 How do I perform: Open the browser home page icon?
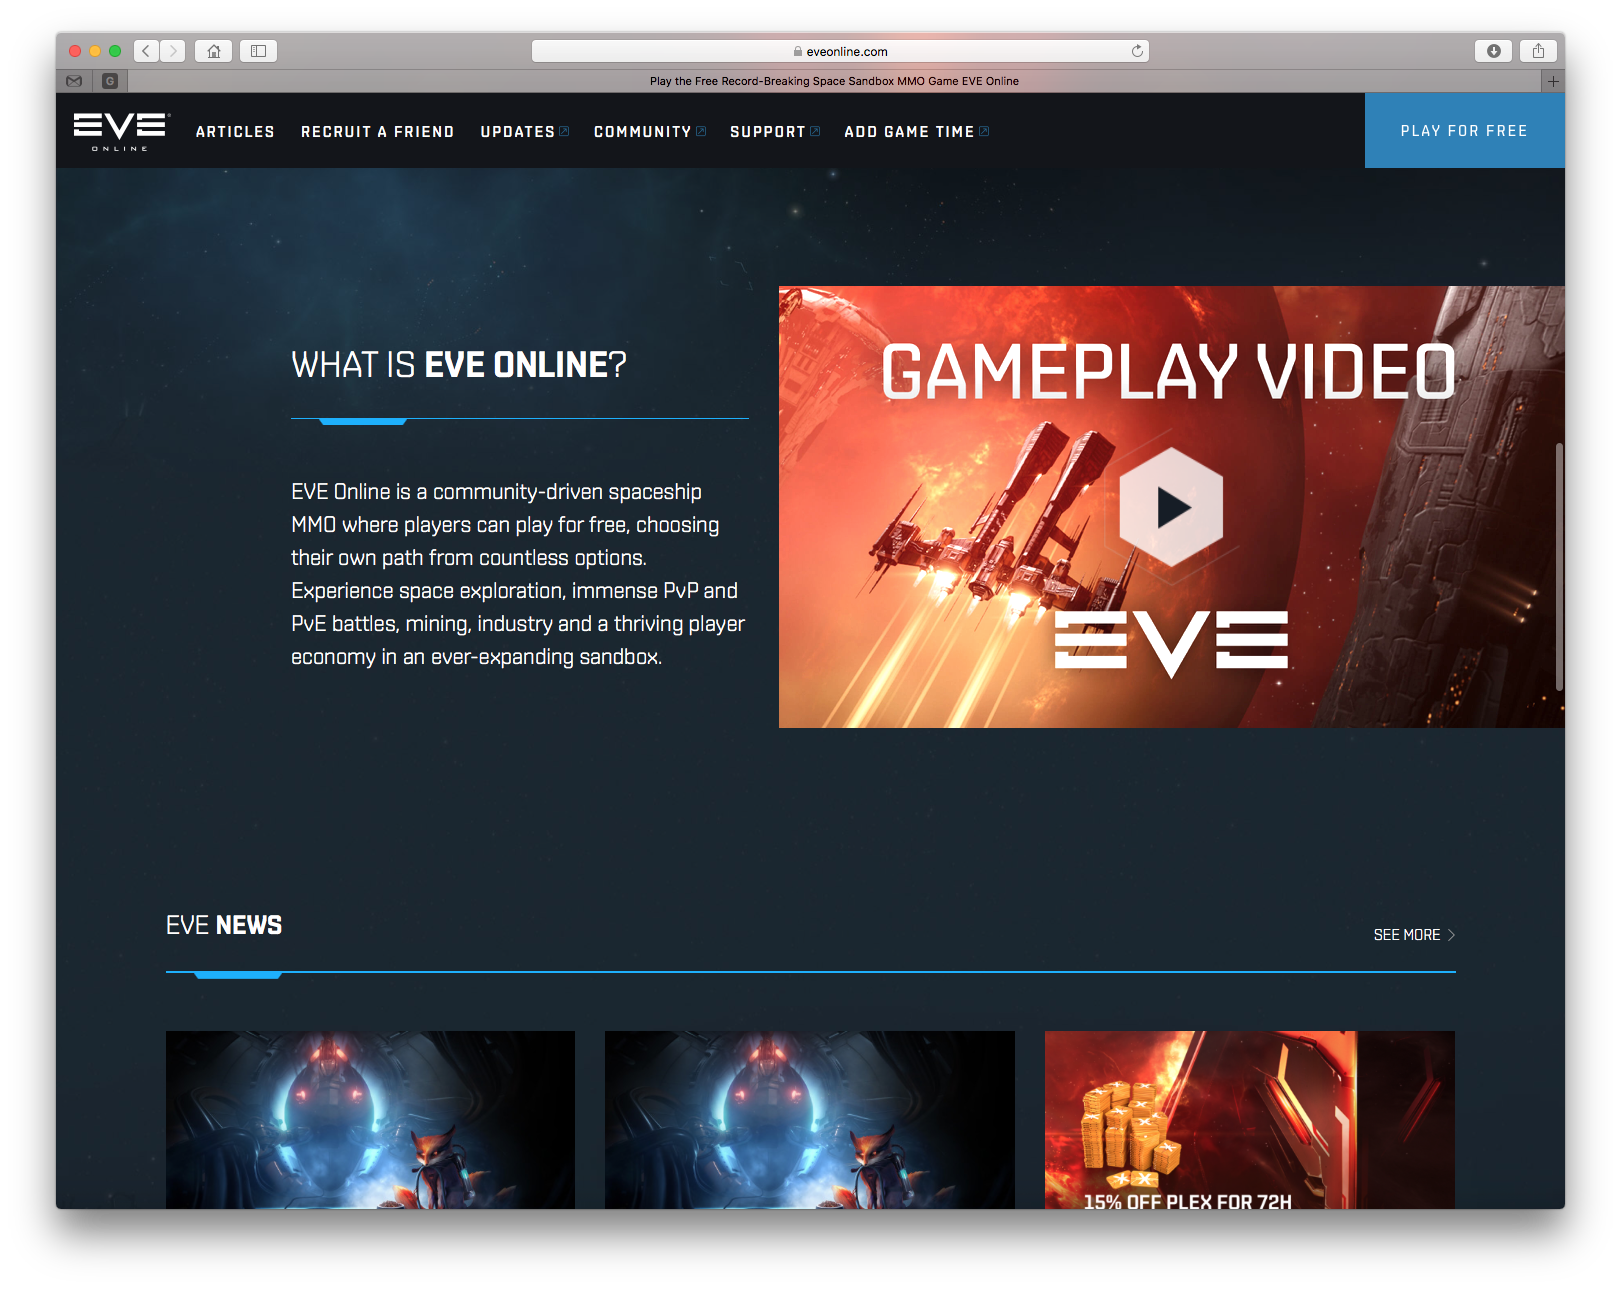pos(213,51)
